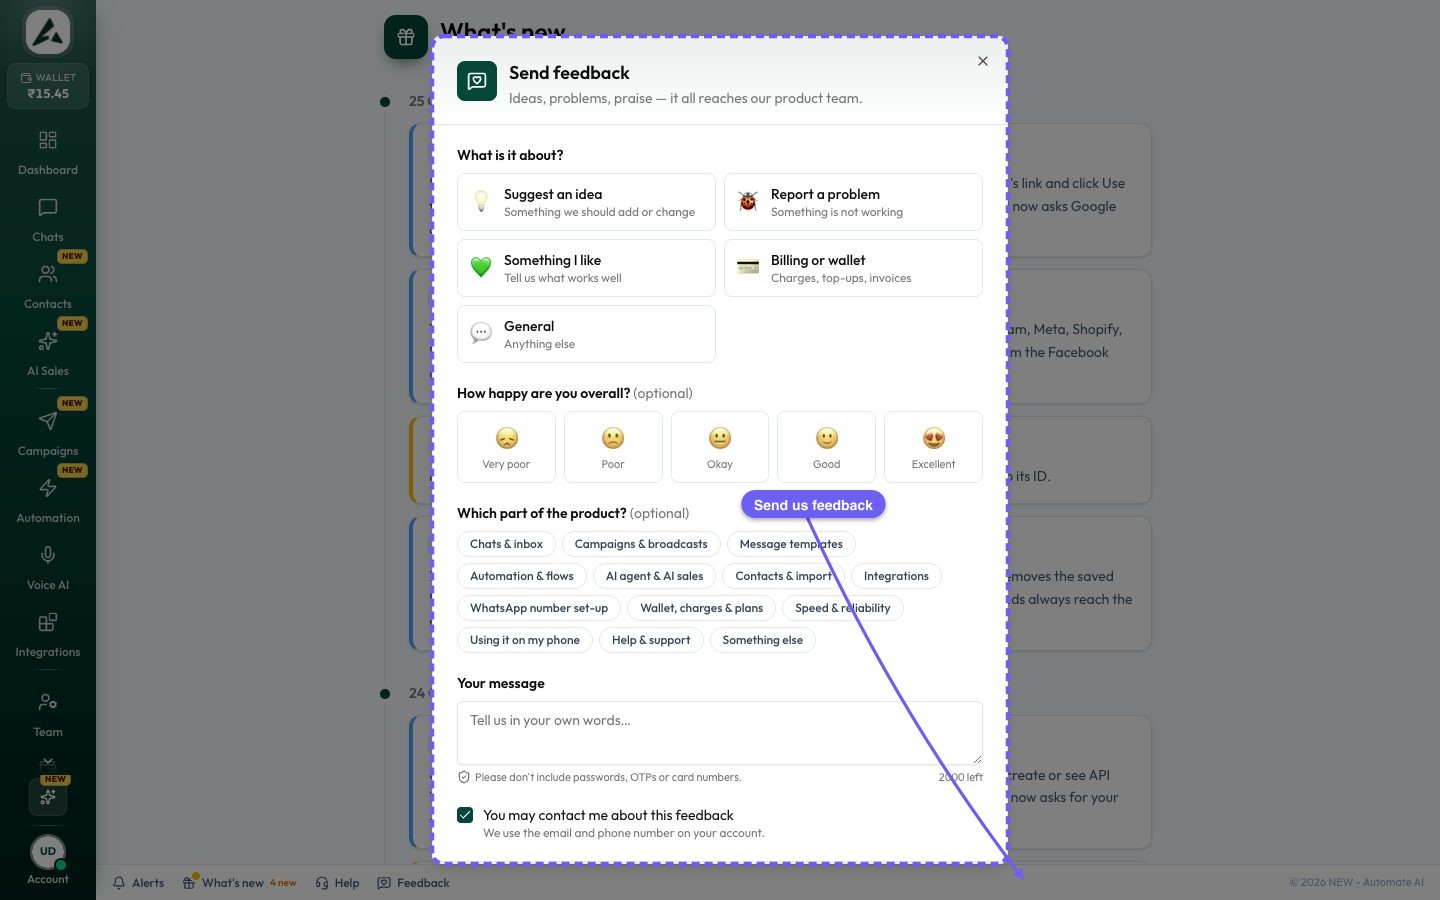This screenshot has height=900, width=1440.
Task: Open Voice AI section
Action: [48, 568]
